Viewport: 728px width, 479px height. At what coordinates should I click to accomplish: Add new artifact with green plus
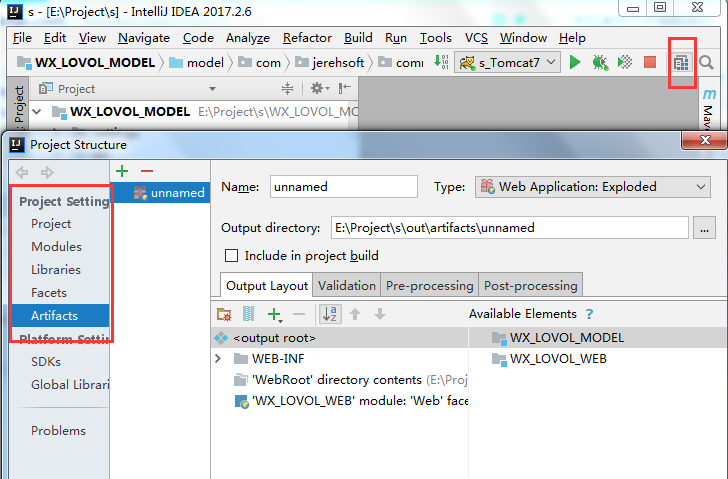[x=122, y=171]
